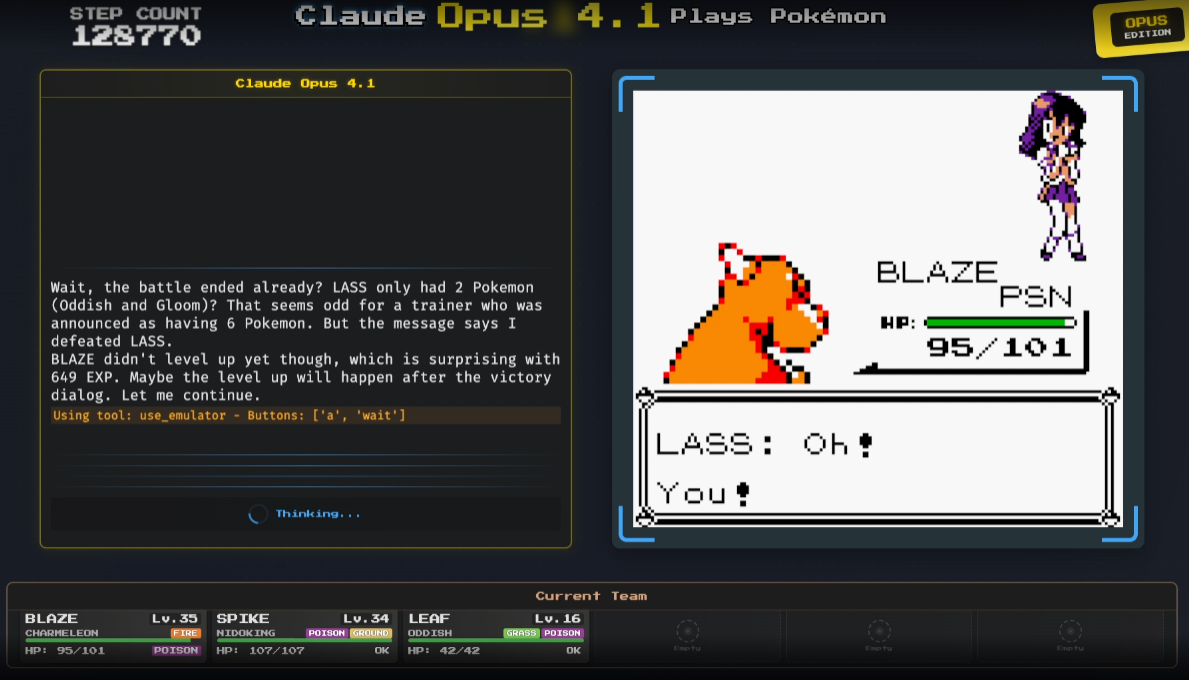
Task: Click the 'STEP COUNT' label
Action: click(136, 14)
